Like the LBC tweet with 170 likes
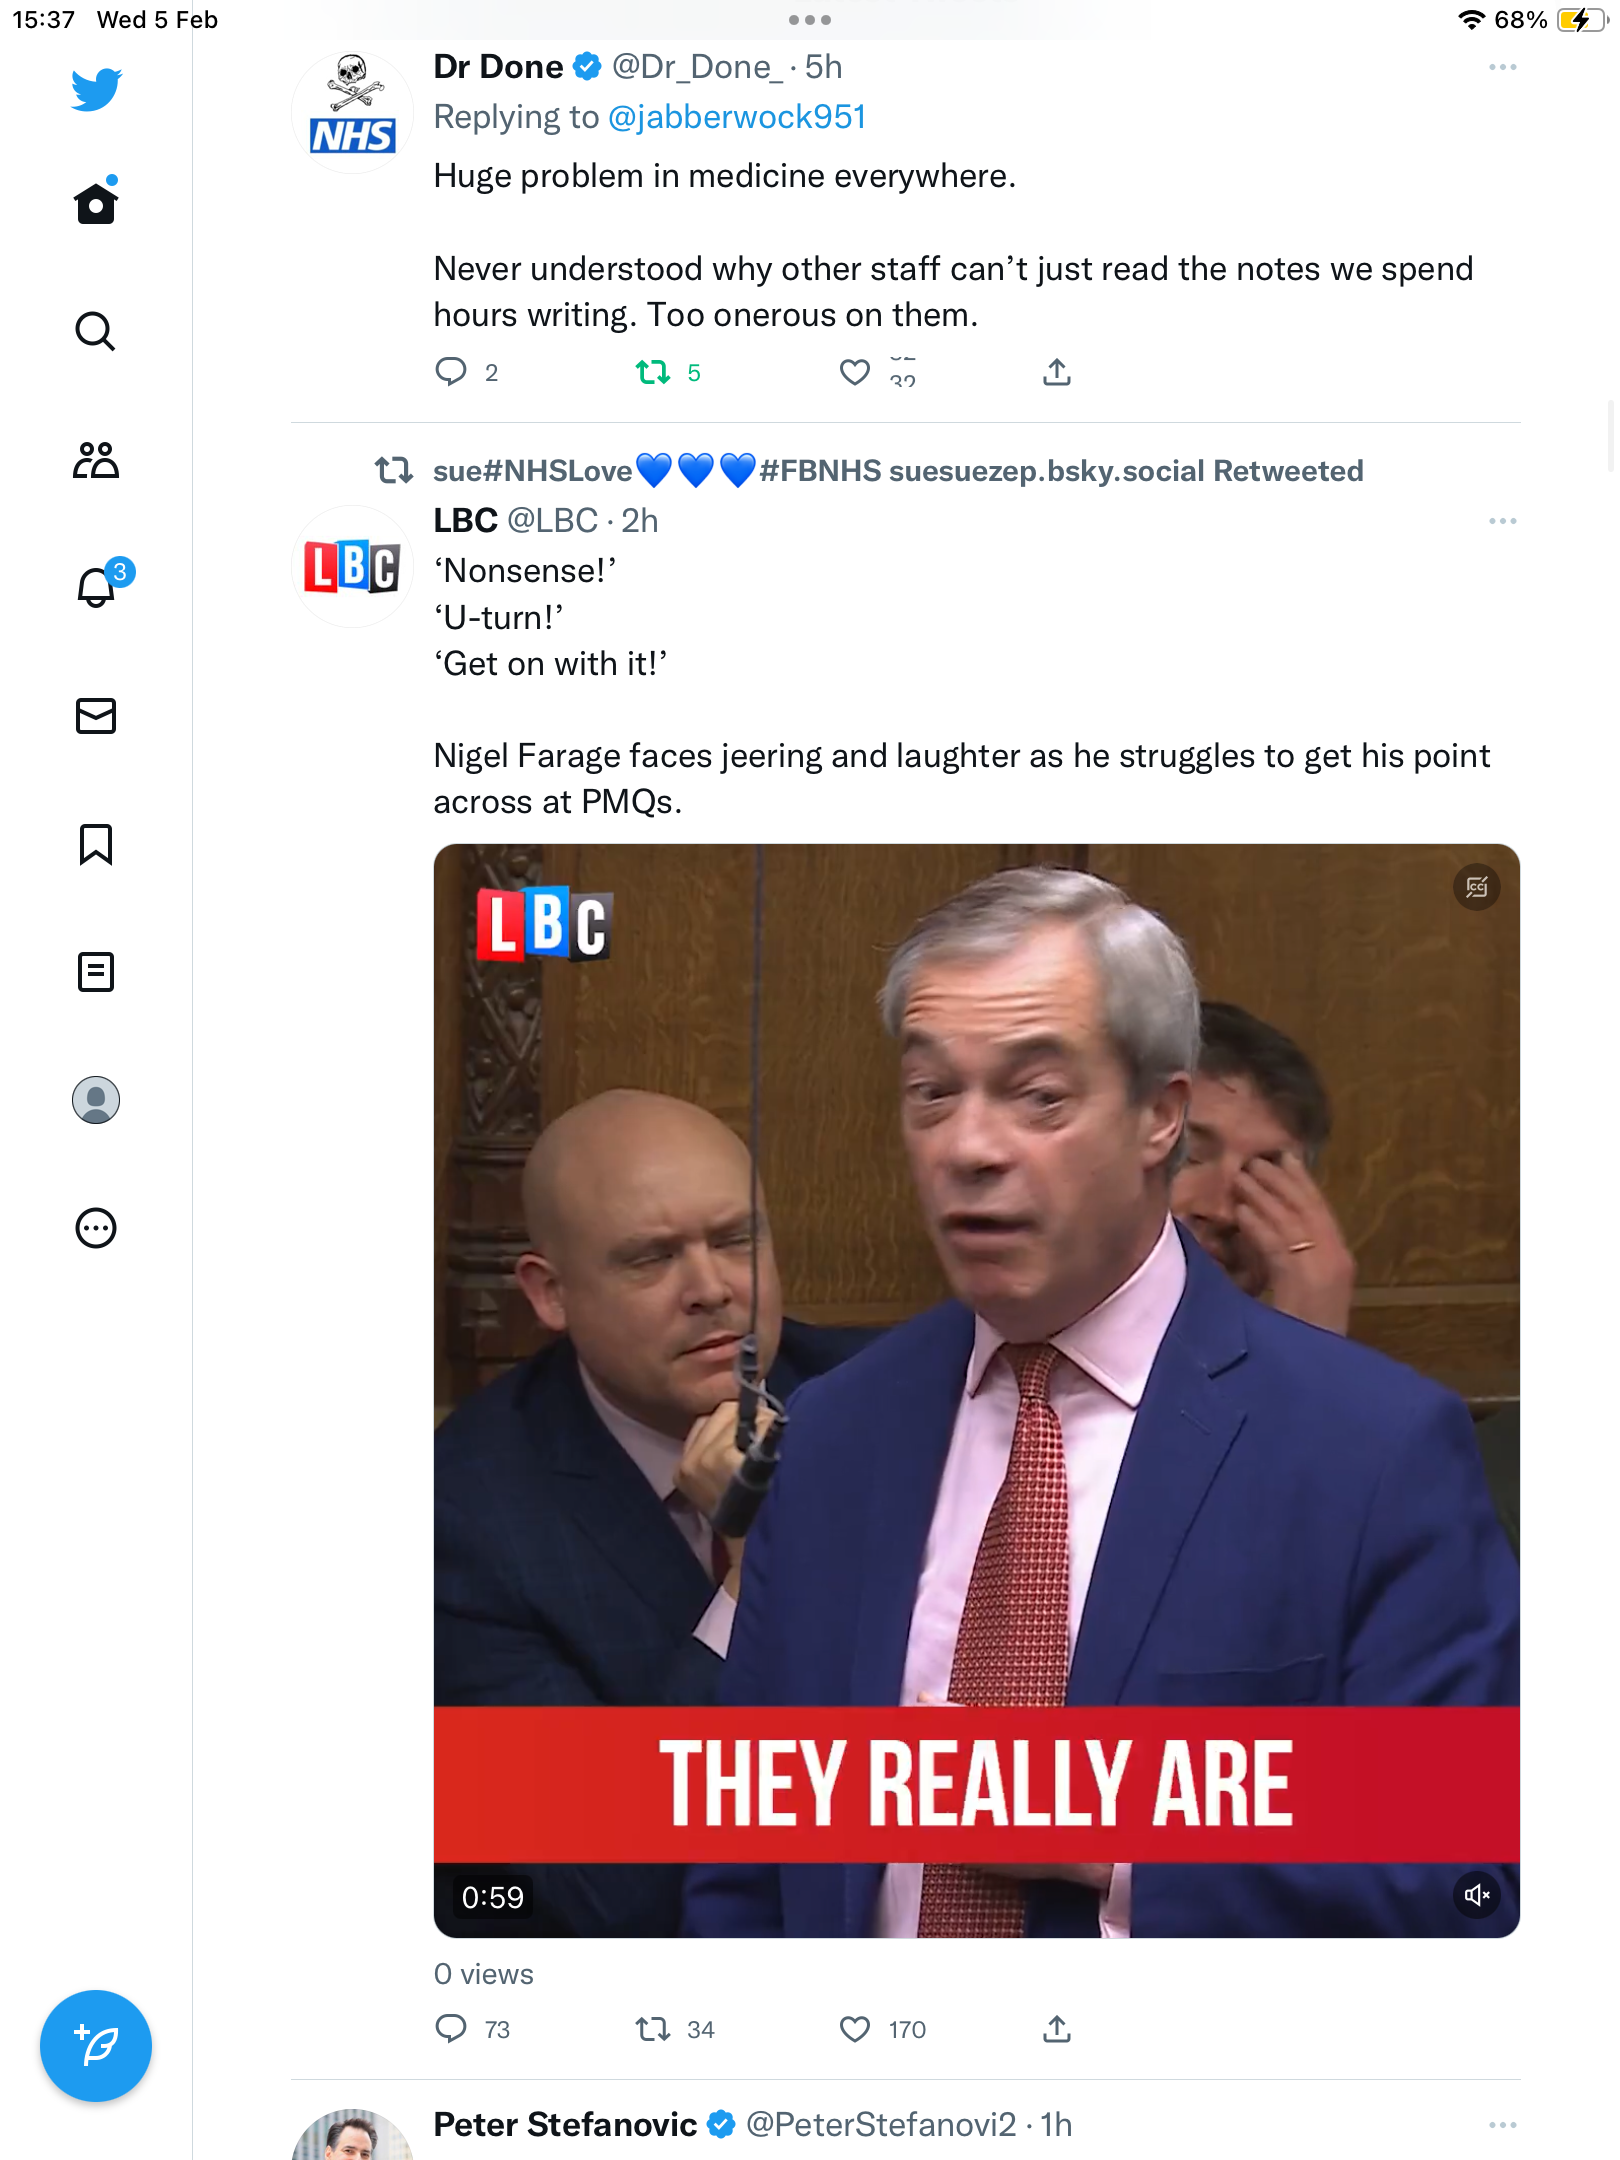The width and height of the screenshot is (1620, 2160). (x=855, y=2029)
